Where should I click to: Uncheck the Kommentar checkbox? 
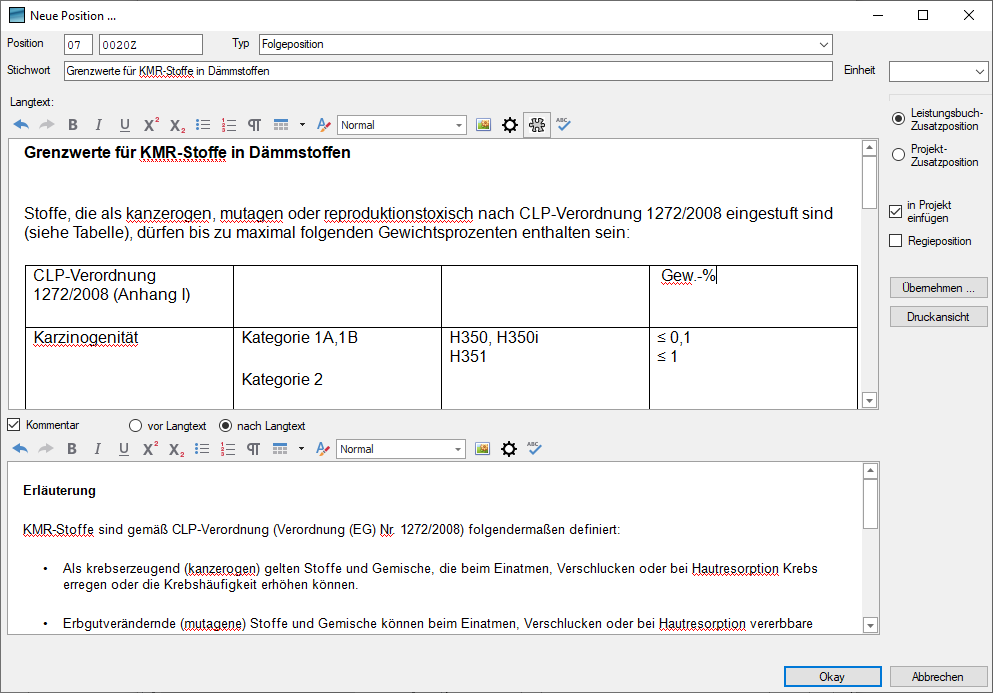(x=14, y=425)
